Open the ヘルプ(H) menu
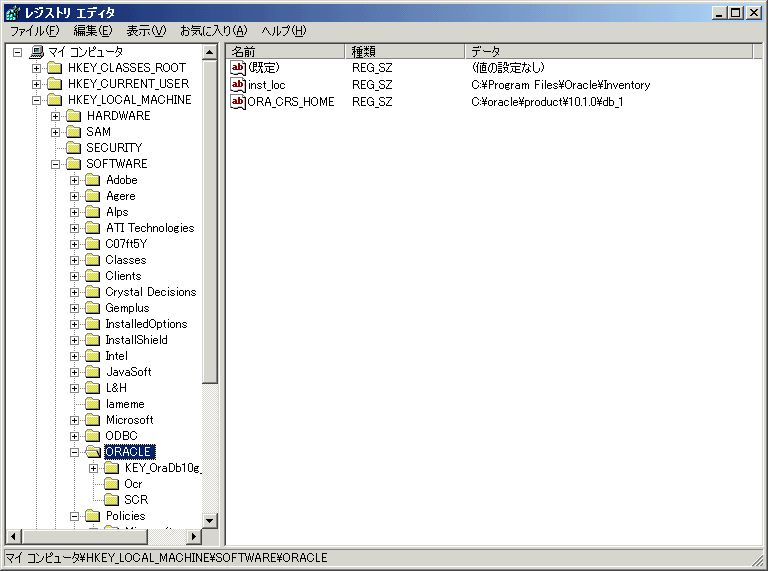768x571 pixels. click(x=284, y=31)
